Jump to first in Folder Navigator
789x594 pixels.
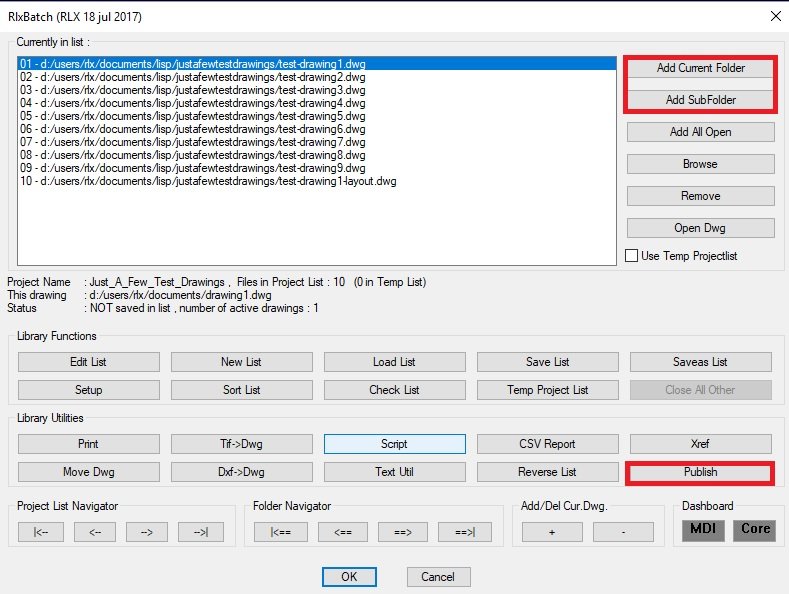(x=281, y=532)
